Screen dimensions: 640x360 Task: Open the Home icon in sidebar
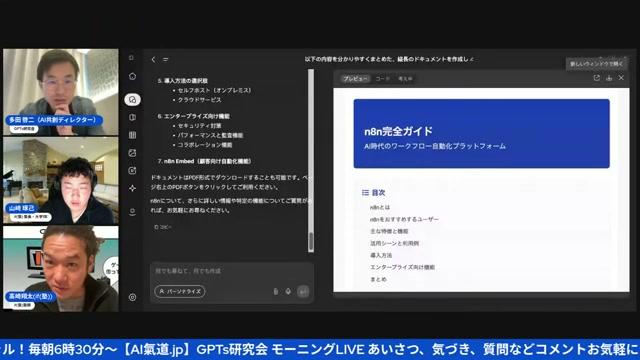[132, 76]
